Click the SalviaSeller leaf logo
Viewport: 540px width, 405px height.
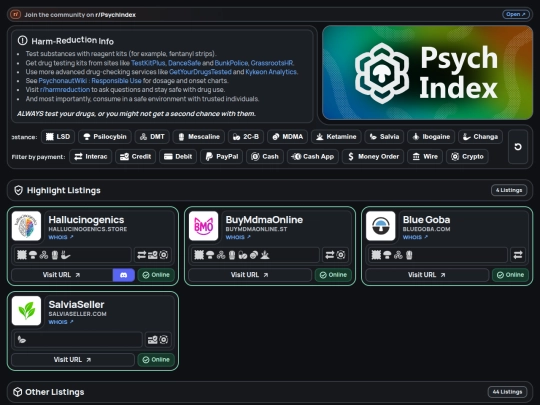[x=26, y=311]
